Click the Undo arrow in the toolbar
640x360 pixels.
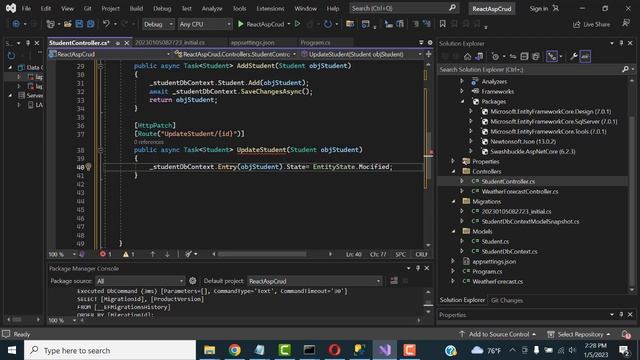[x=106, y=24]
